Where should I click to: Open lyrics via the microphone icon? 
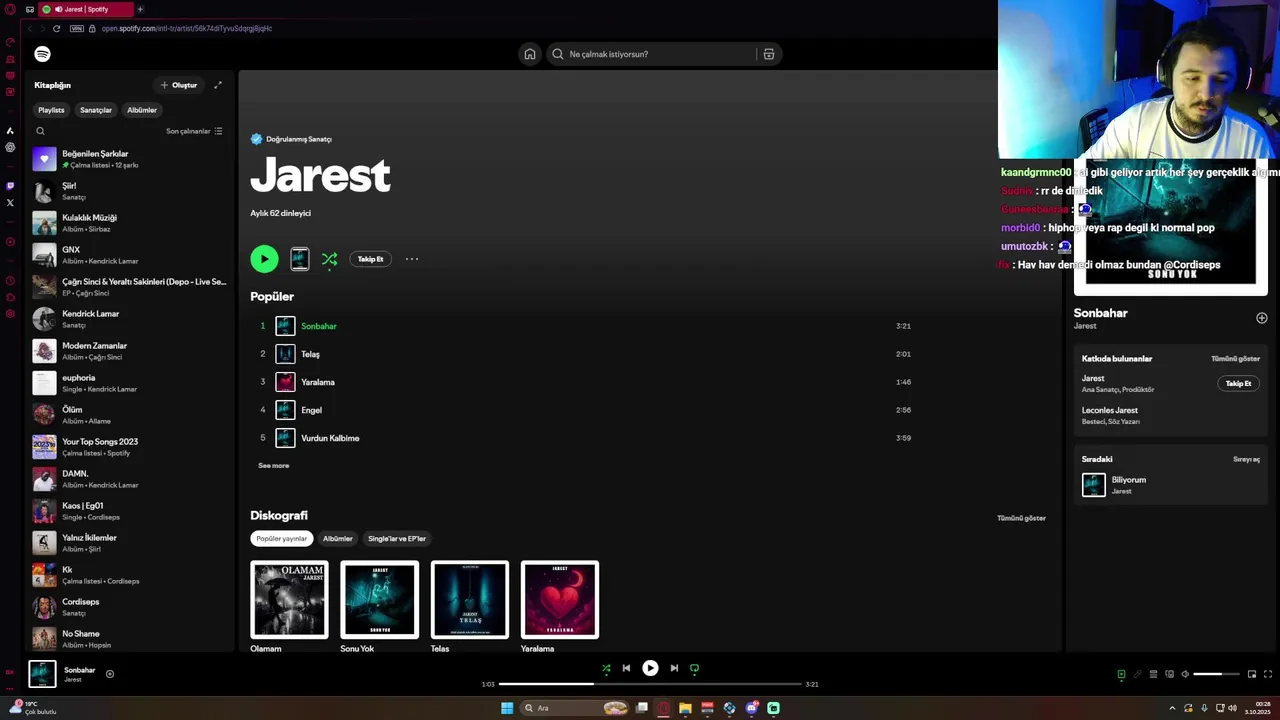(1137, 674)
